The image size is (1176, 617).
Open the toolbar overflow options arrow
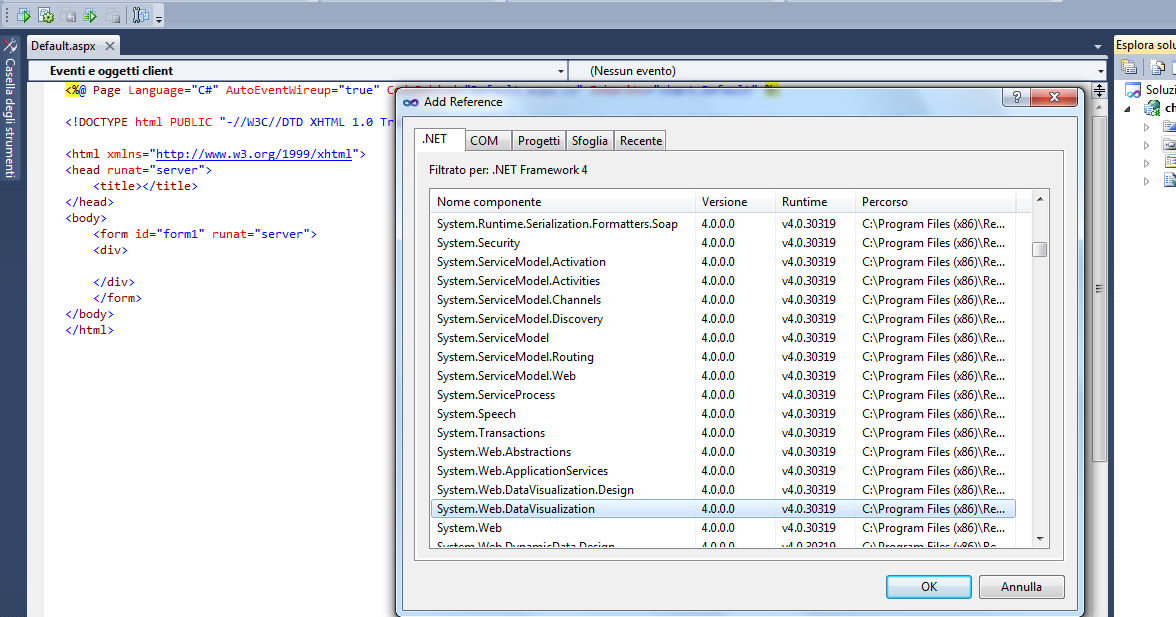coord(159,18)
